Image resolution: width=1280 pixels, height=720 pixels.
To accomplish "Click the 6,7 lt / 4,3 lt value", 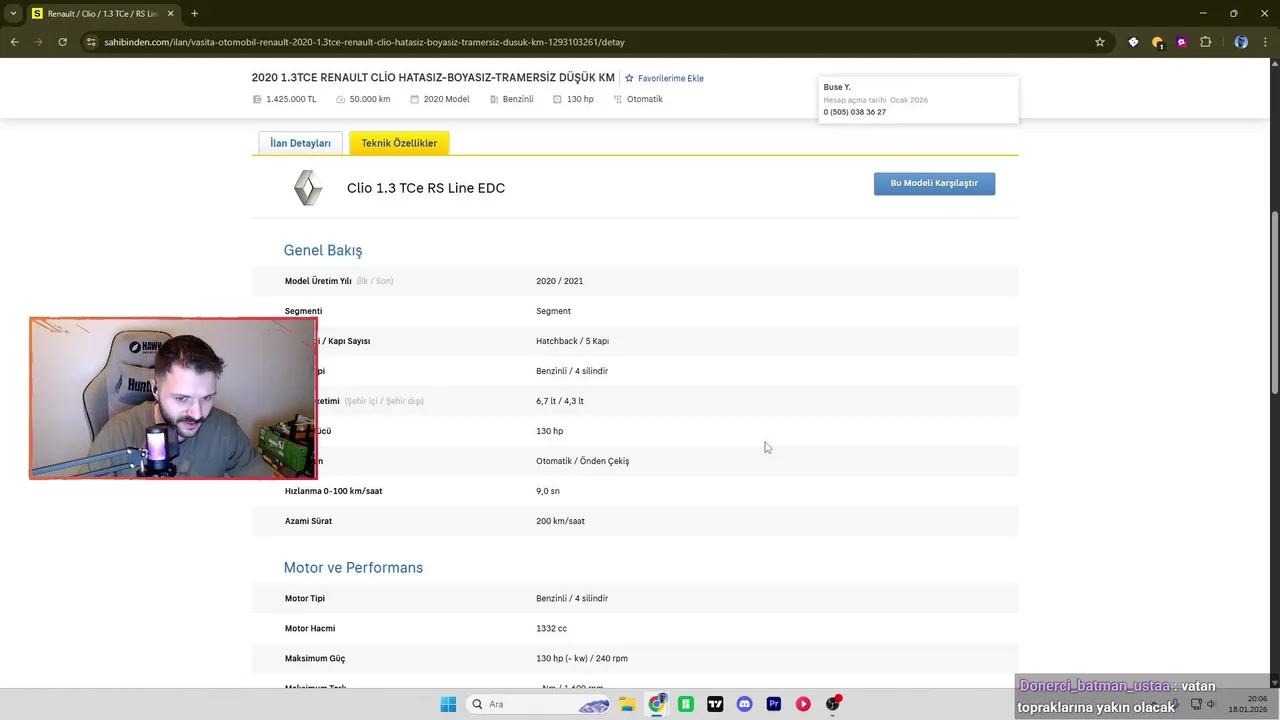I will (560, 401).
